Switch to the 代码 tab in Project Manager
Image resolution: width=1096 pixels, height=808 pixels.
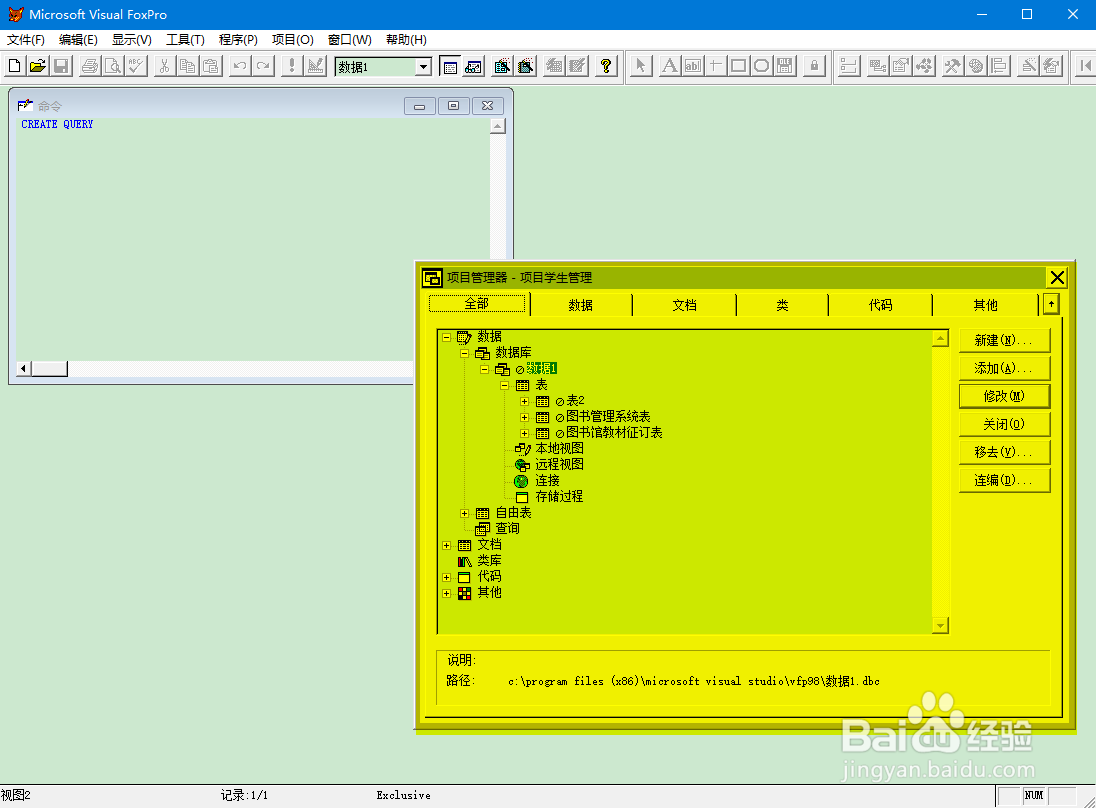(881, 305)
